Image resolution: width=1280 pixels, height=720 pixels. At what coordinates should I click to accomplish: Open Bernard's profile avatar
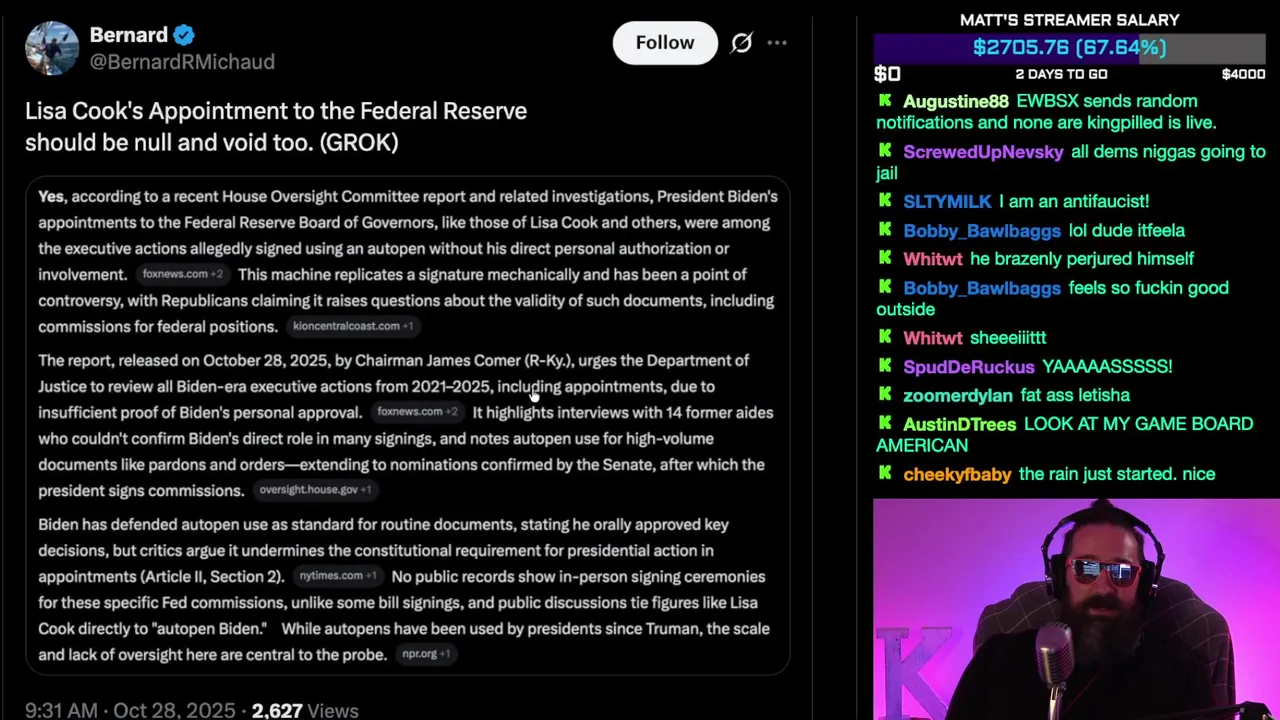pos(52,48)
